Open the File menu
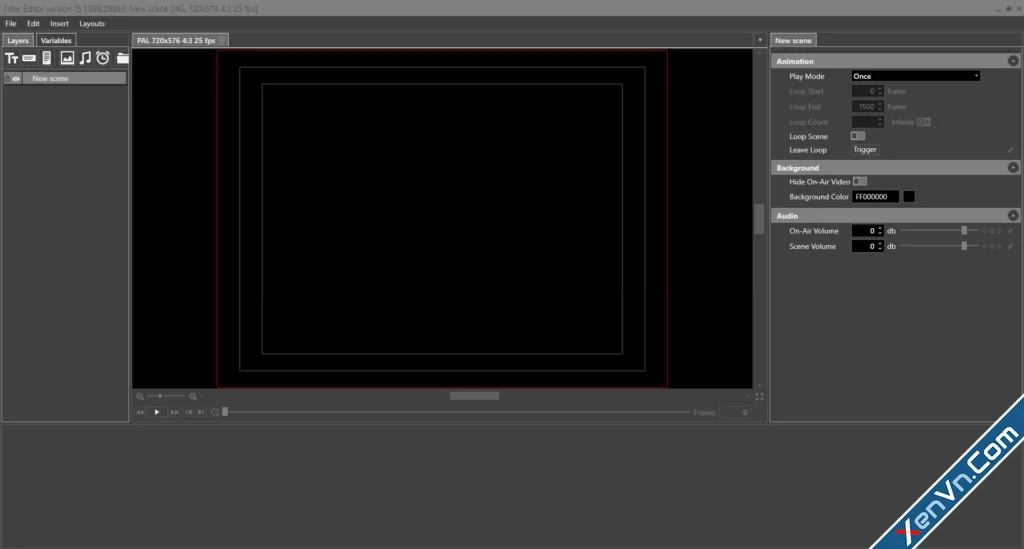Screen dimensions: 1024x549 pyautogui.click(x=11, y=24)
